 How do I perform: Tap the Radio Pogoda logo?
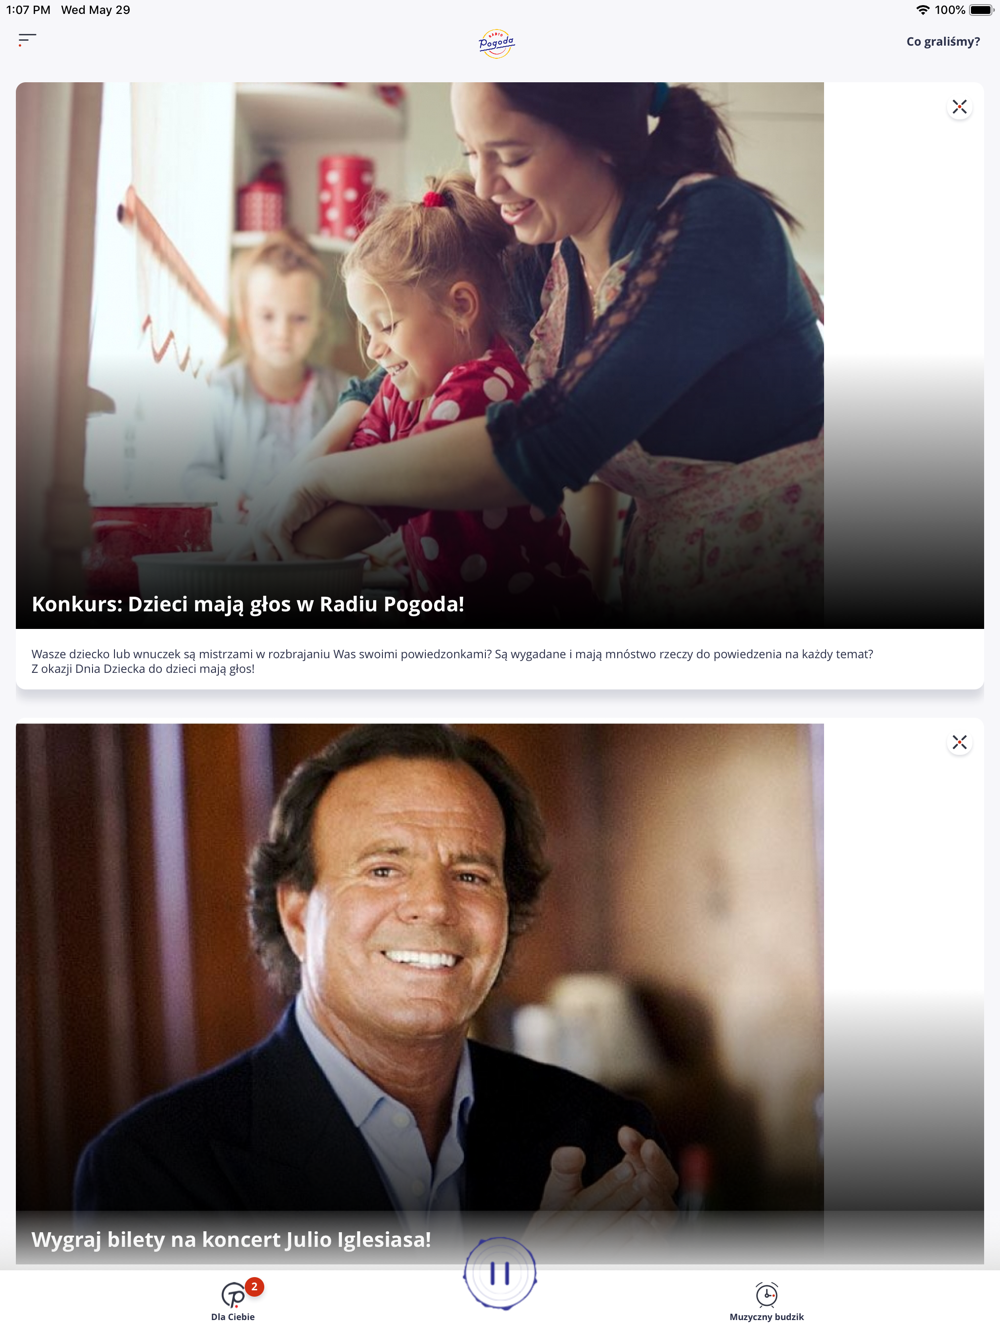[x=497, y=43]
